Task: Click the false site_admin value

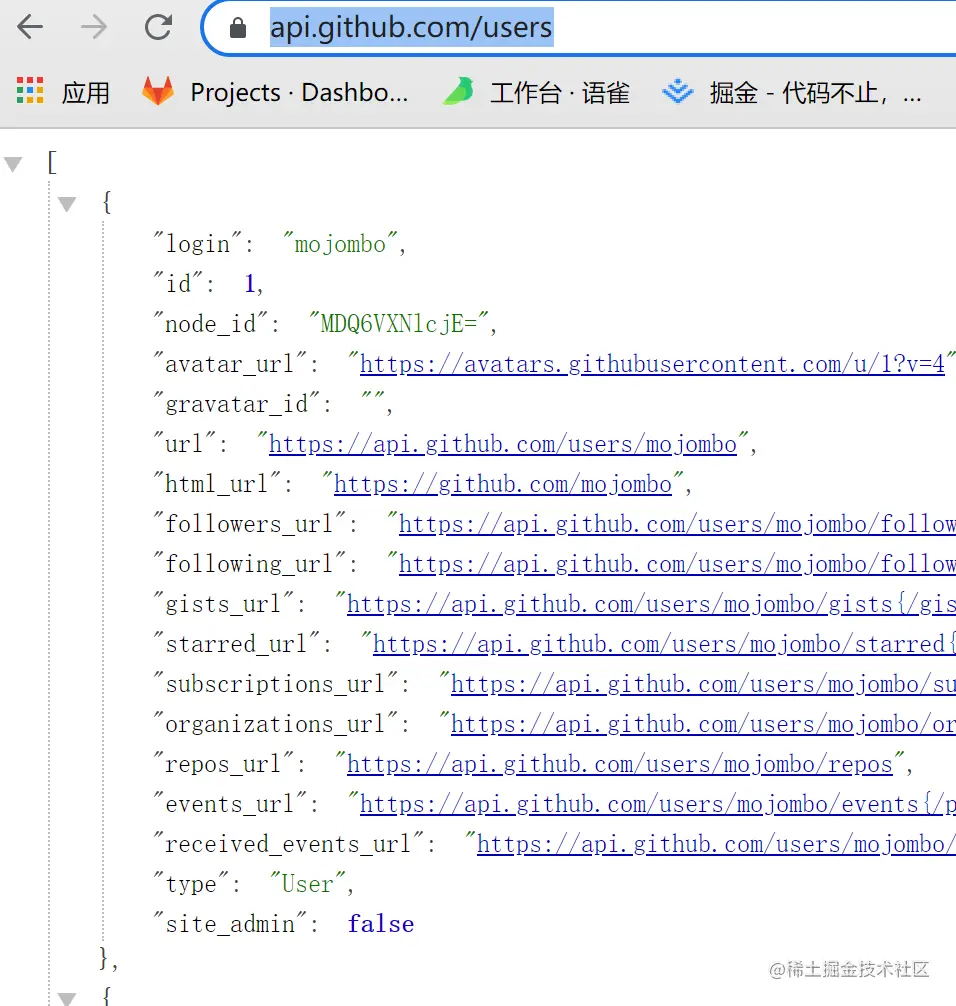Action: (x=380, y=925)
